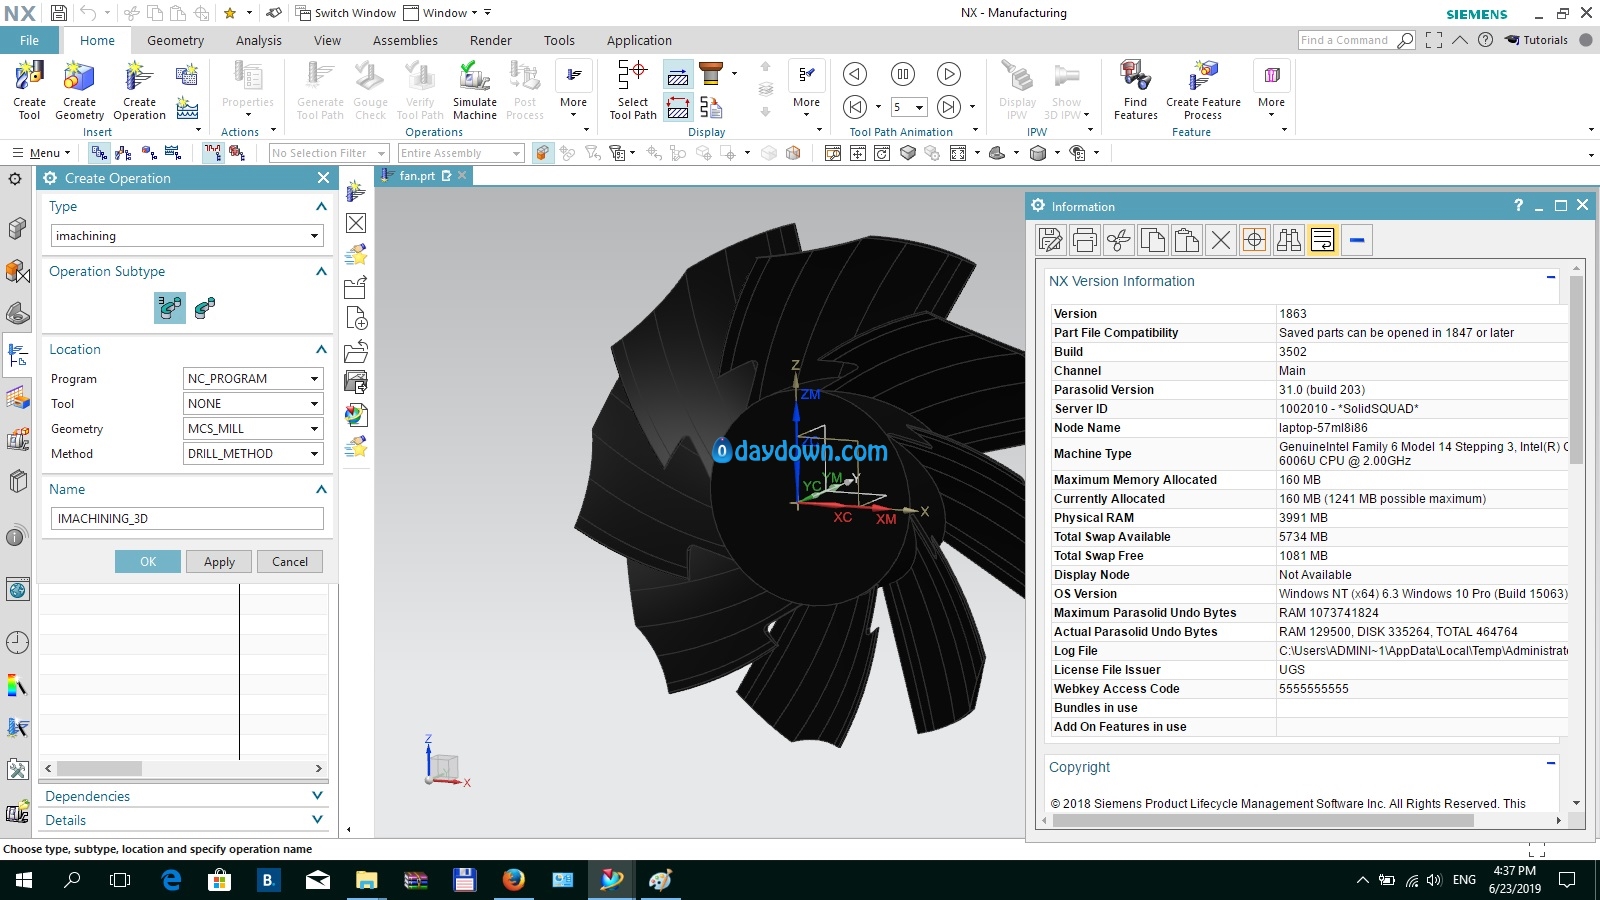Click the Find Features icon
Image resolution: width=1600 pixels, height=900 pixels.
click(1135, 78)
